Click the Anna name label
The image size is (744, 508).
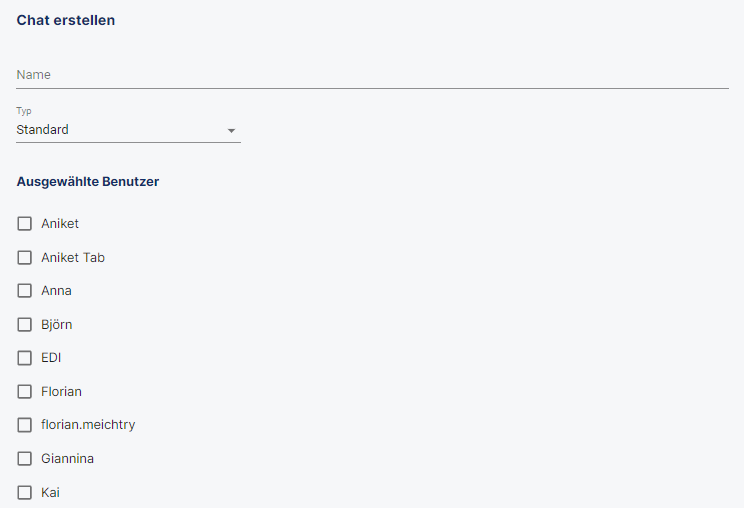pyautogui.click(x=56, y=291)
